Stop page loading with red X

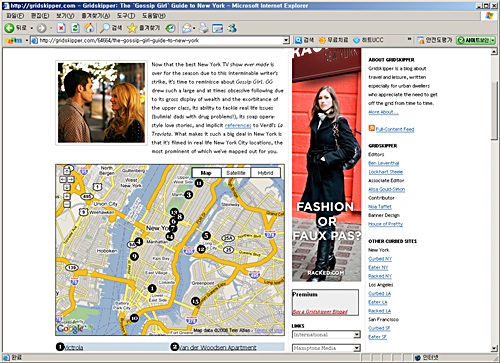61,28
